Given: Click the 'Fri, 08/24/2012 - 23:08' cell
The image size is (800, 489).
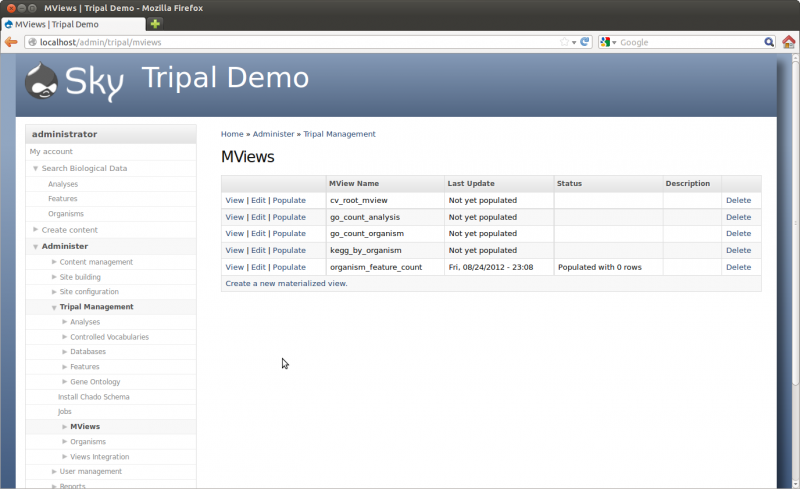Looking at the screenshot, I should (491, 267).
